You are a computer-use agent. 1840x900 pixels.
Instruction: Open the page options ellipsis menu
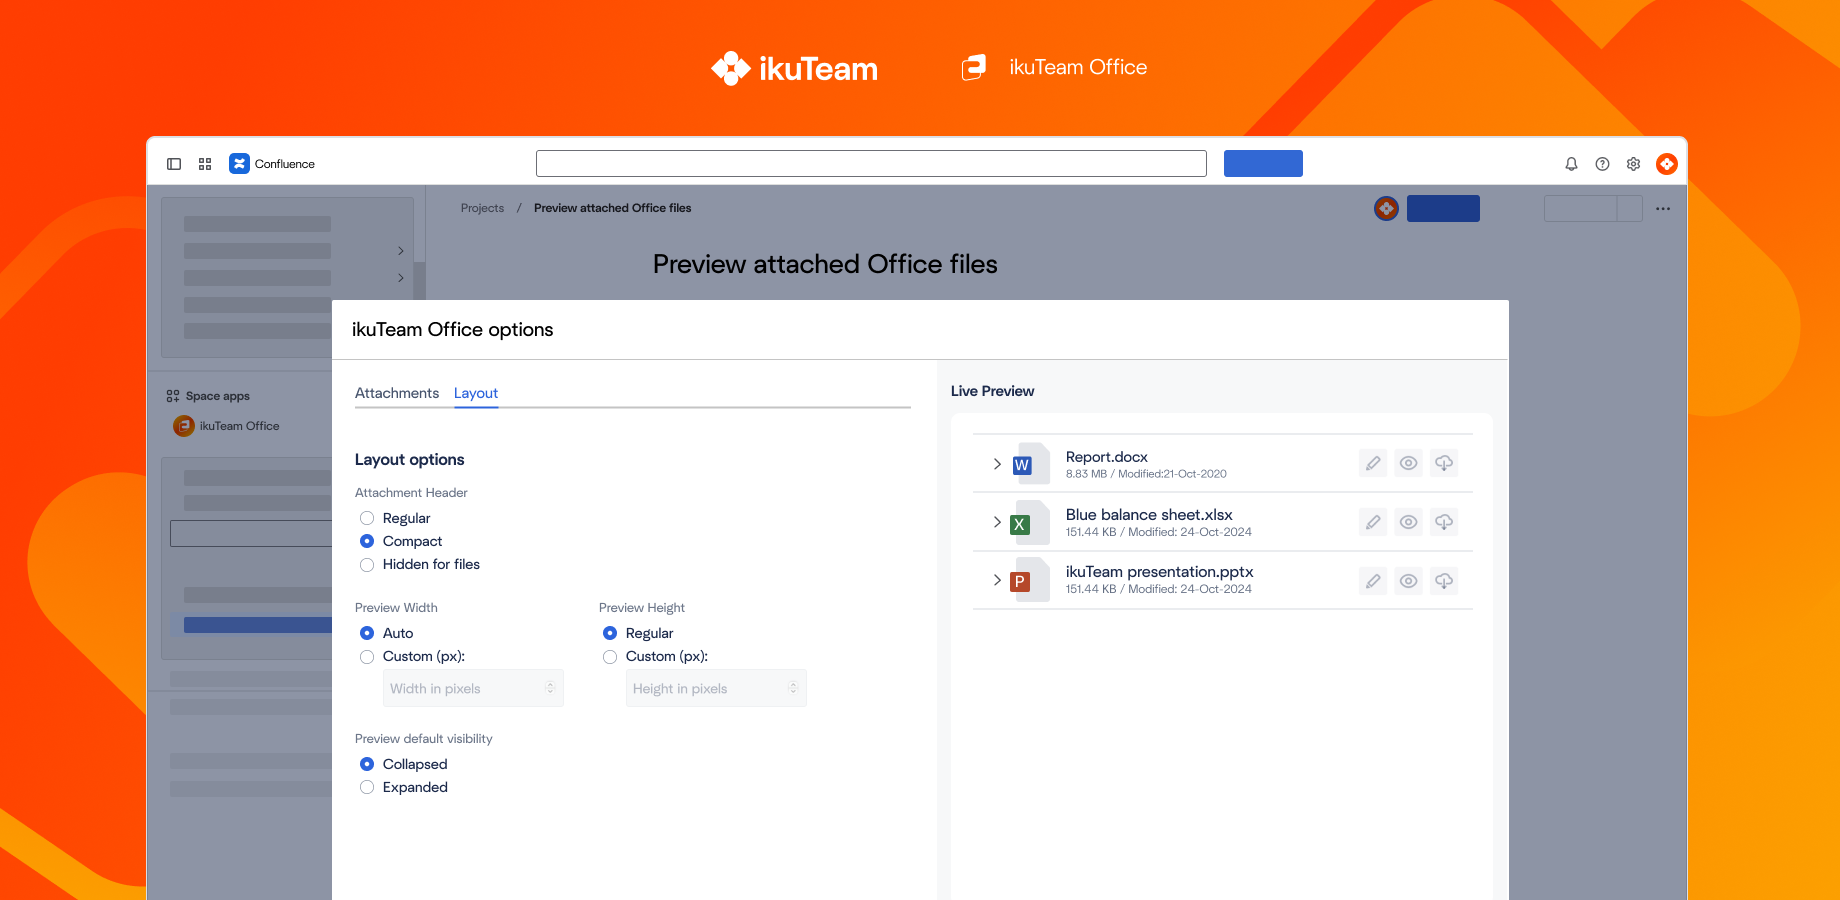click(x=1663, y=208)
